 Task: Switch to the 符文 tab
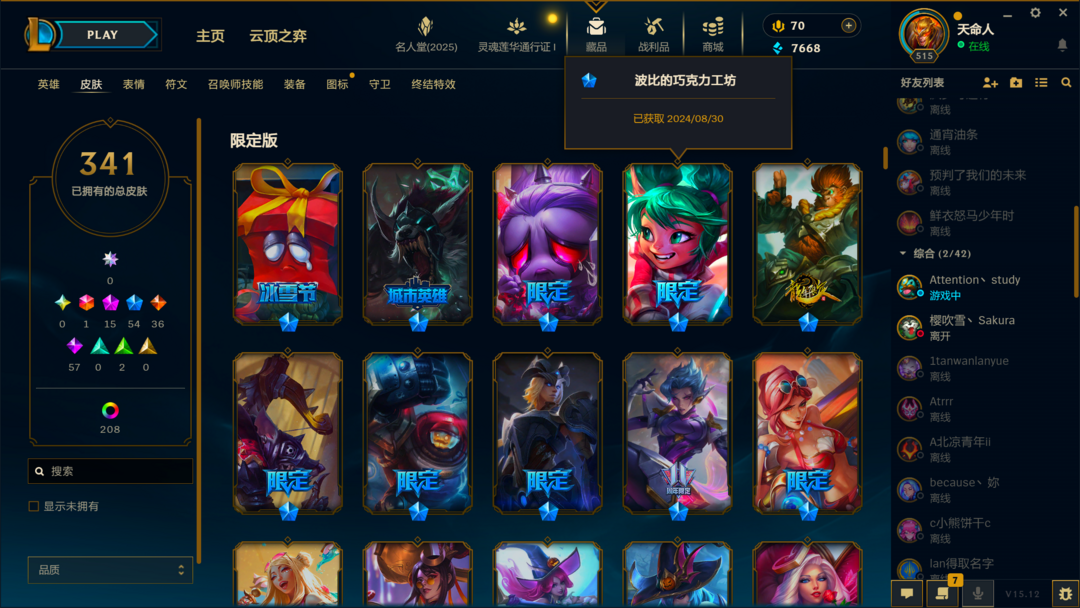pyautogui.click(x=176, y=84)
